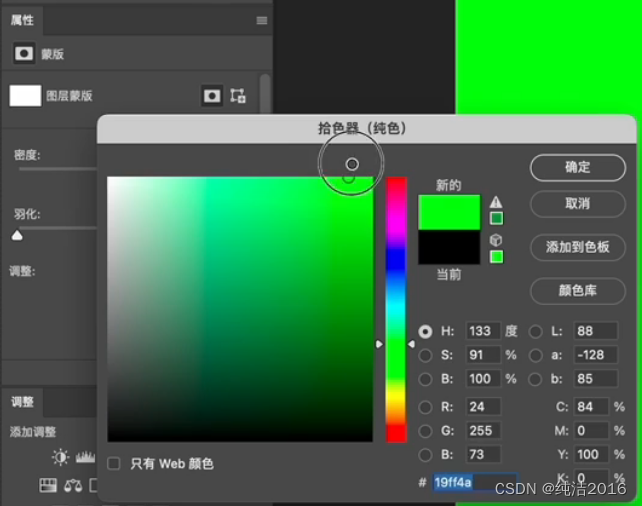Open the Properties panel menu icon

point(262,20)
